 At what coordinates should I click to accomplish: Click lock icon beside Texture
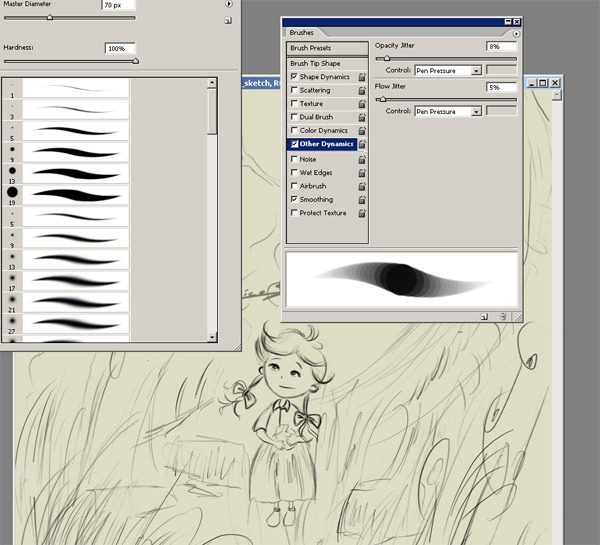pyautogui.click(x=362, y=104)
